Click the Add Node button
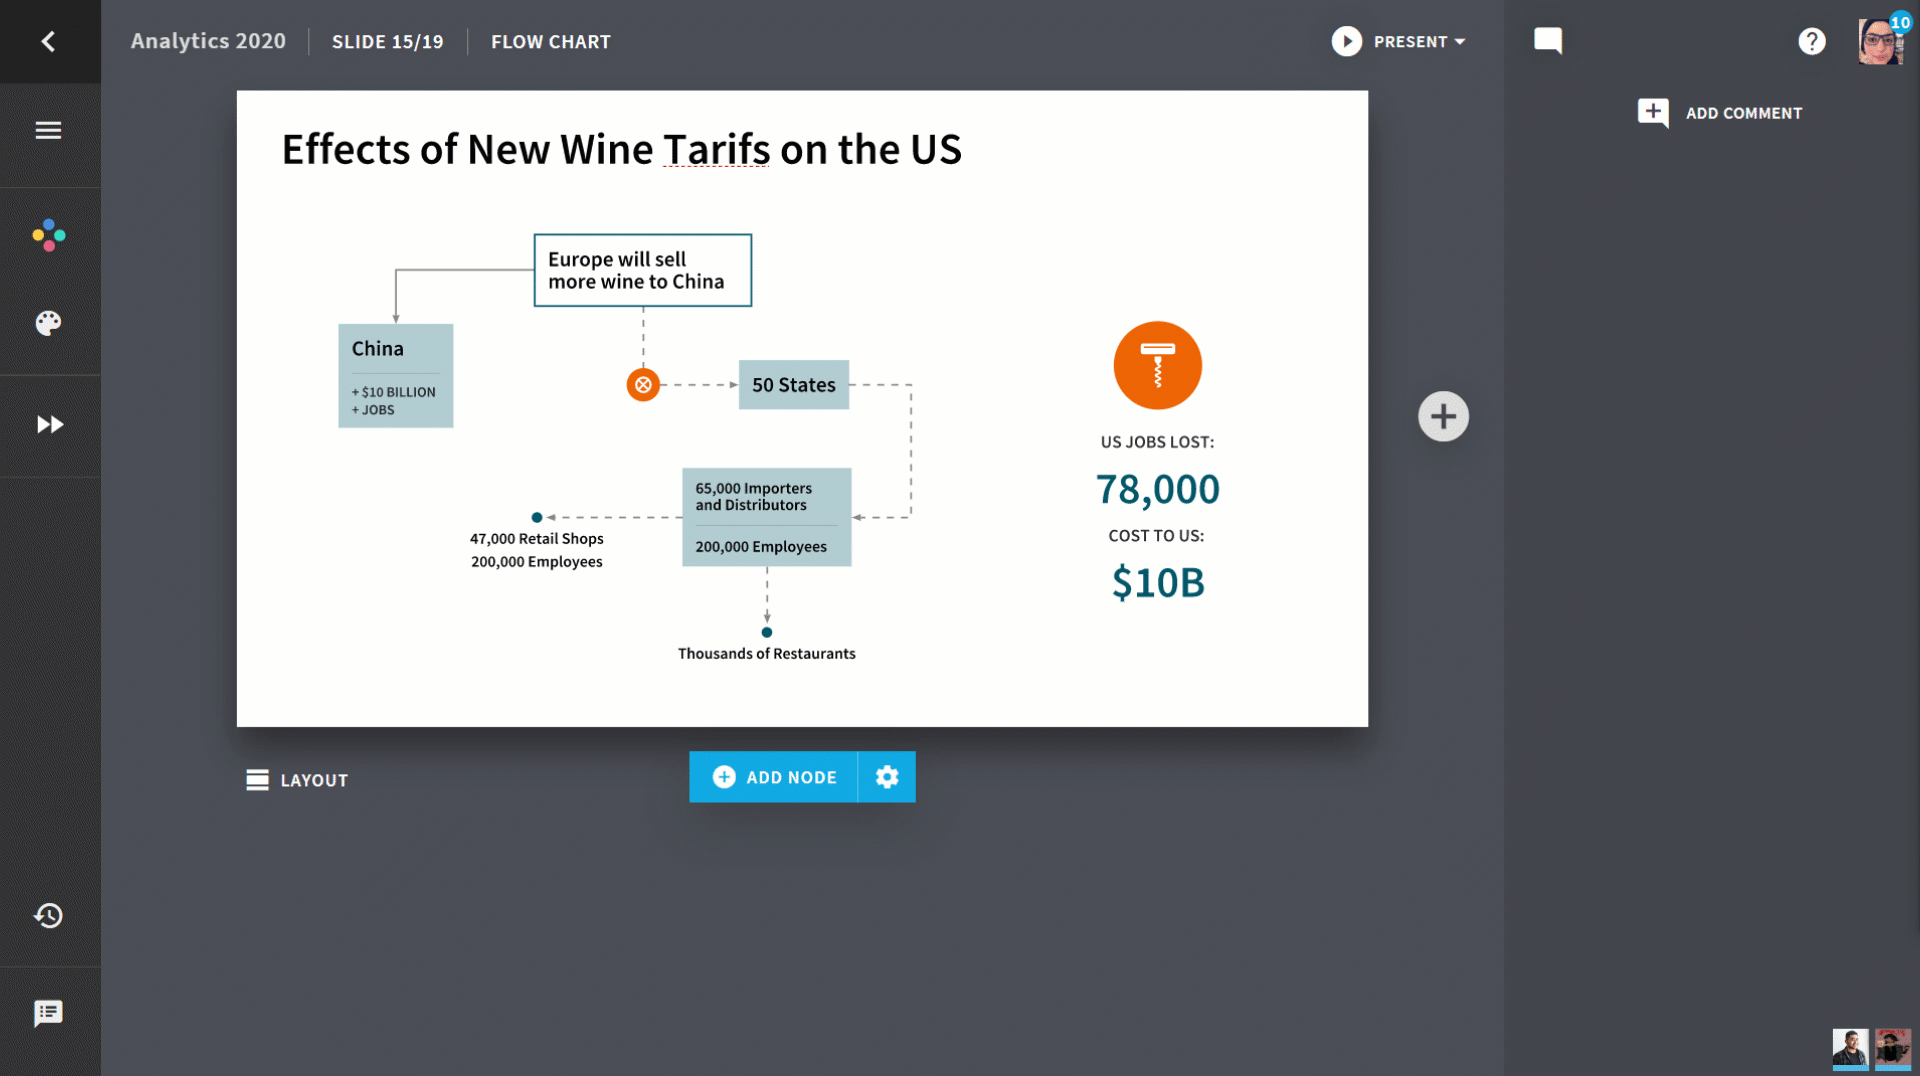Viewport: 1920px width, 1076px height. click(774, 777)
